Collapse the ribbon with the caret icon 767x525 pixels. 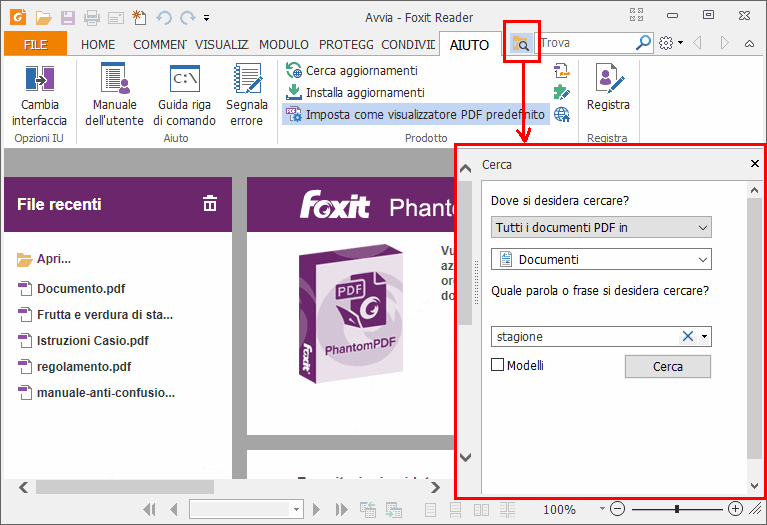pos(749,44)
